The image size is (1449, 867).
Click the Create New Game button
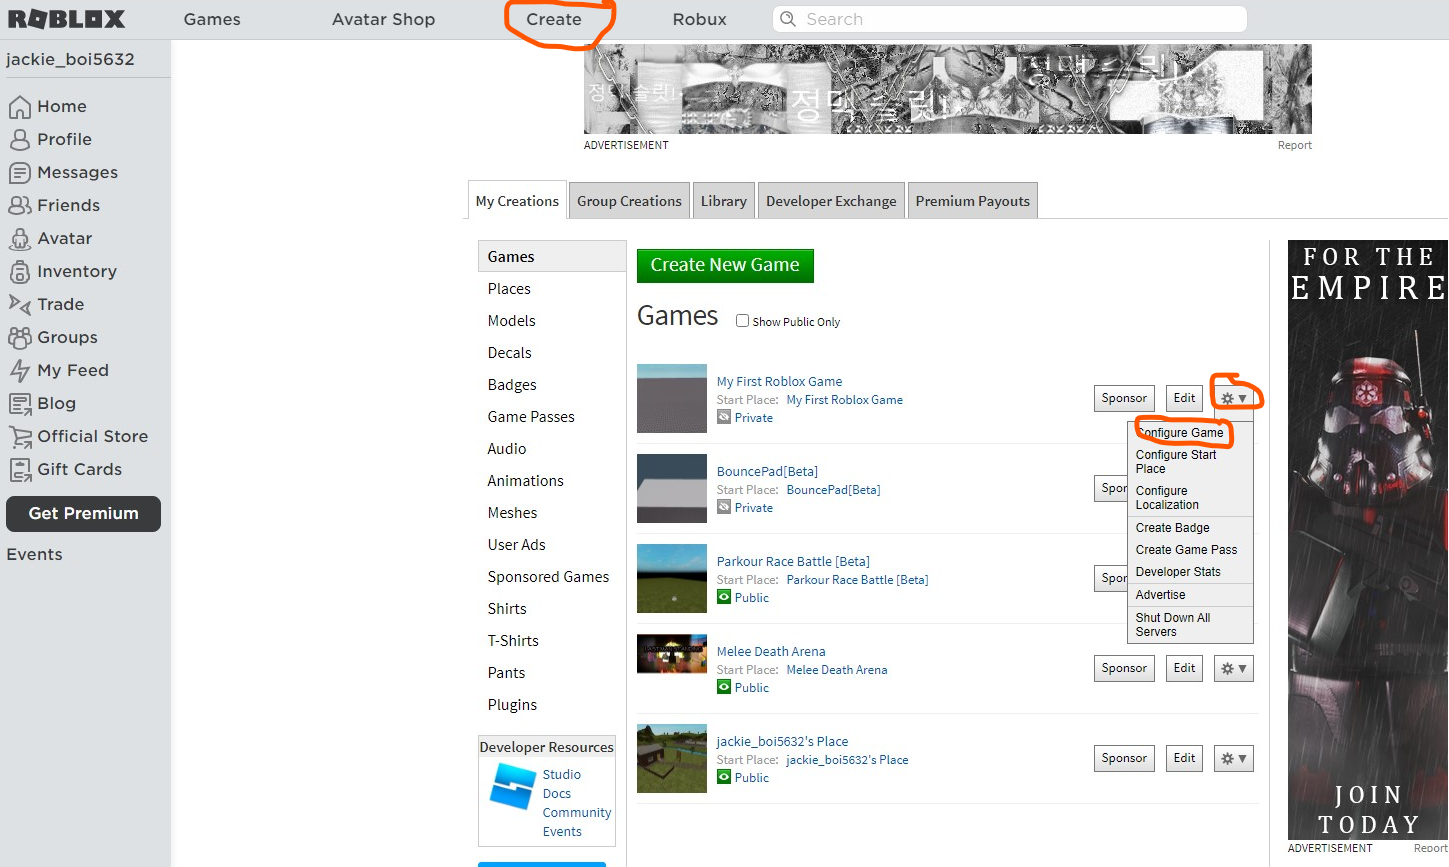pos(724,265)
